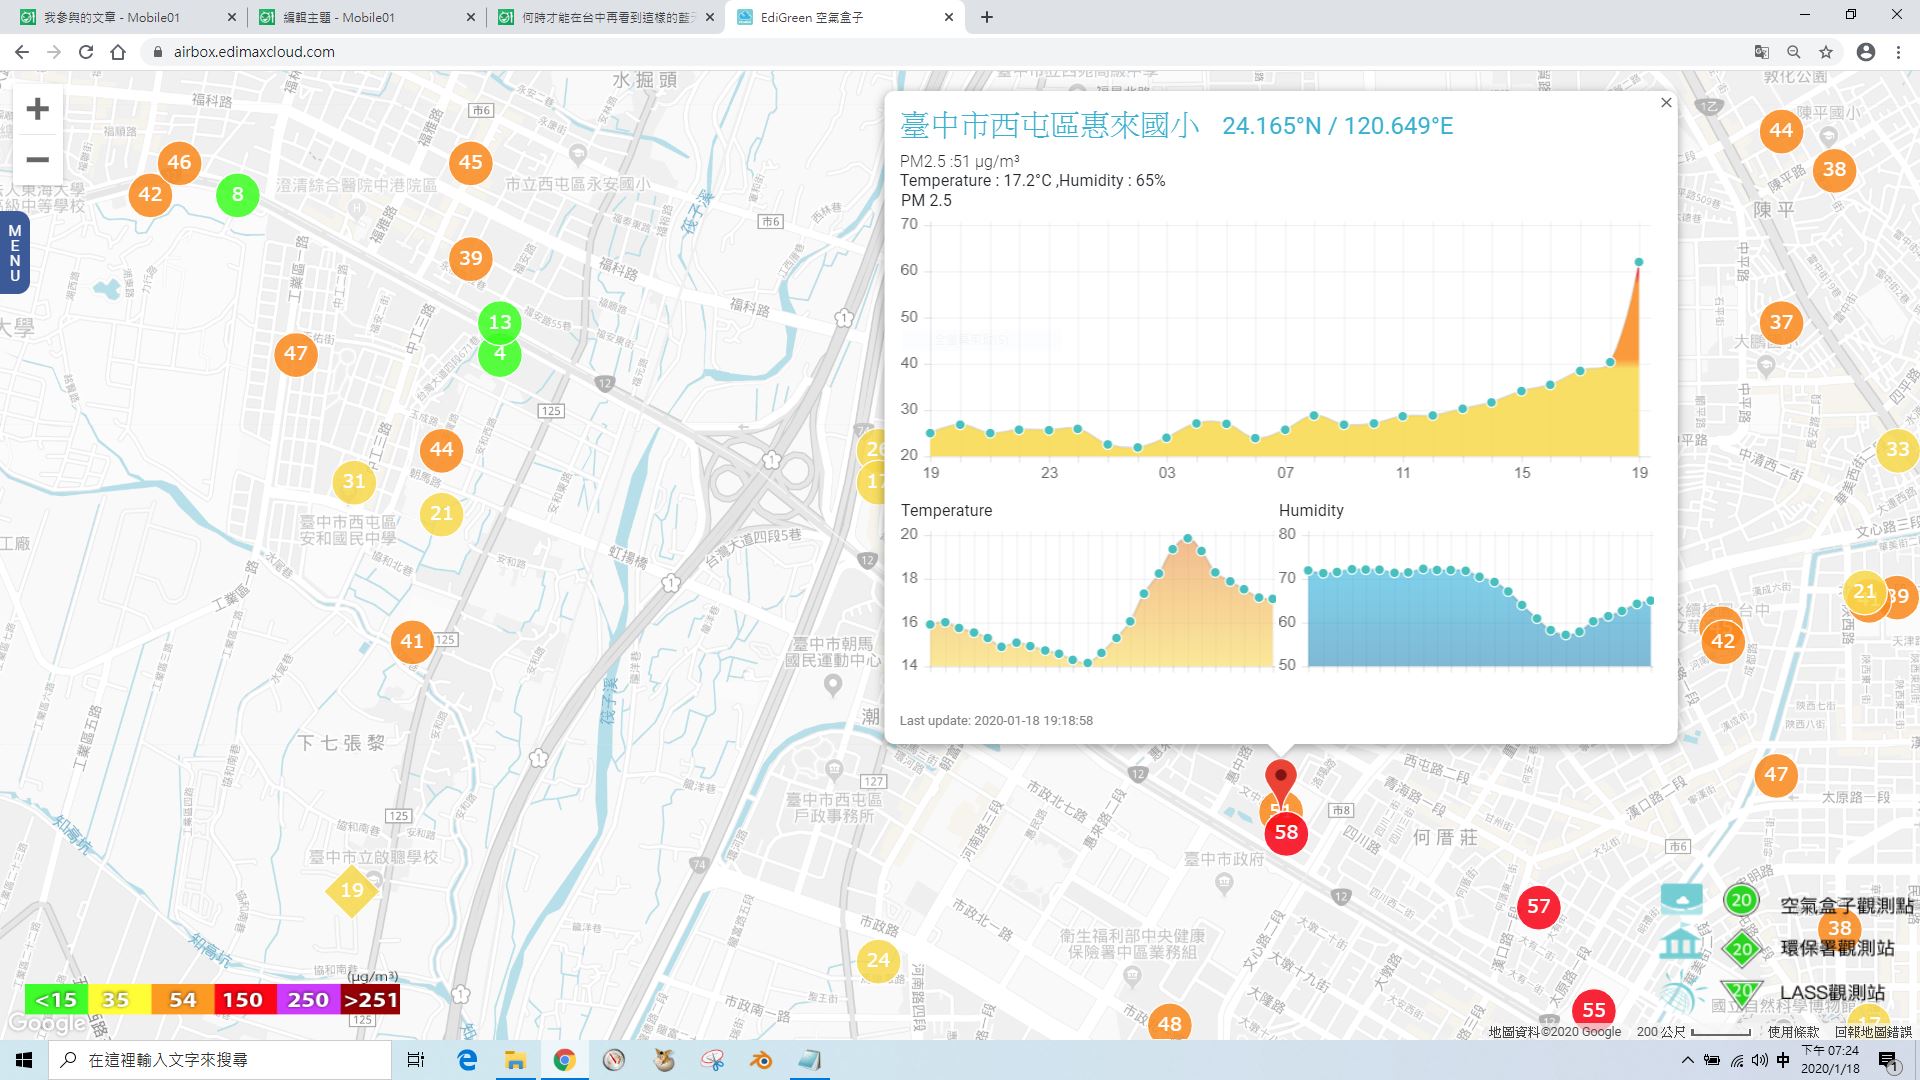Launch Microsoft Edge from the taskbar
The width and height of the screenshot is (1920, 1080).
coord(467,1060)
